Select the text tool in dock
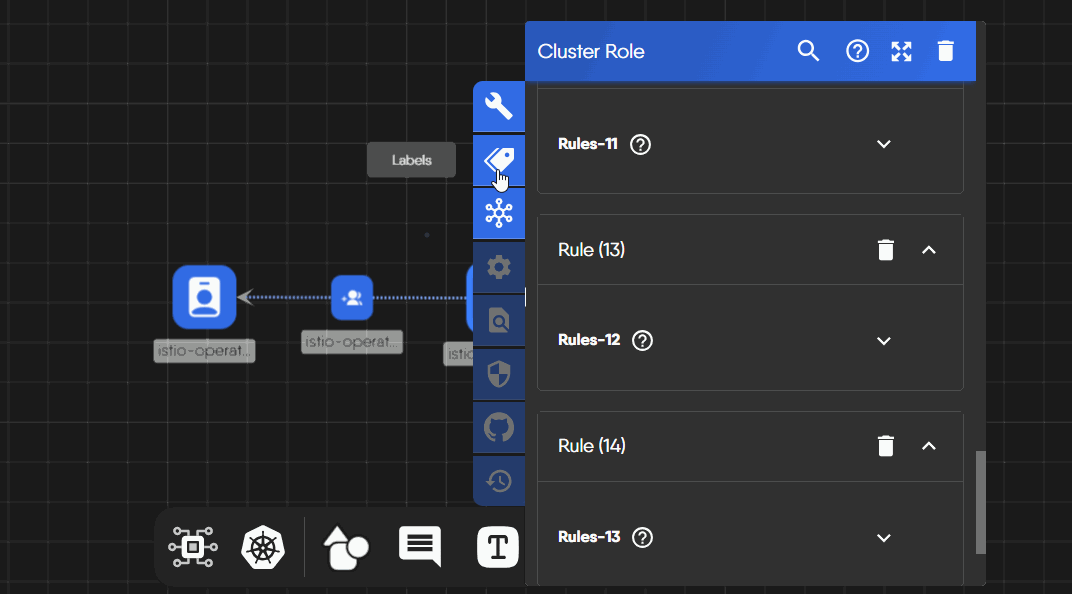The image size is (1072, 594). (497, 547)
